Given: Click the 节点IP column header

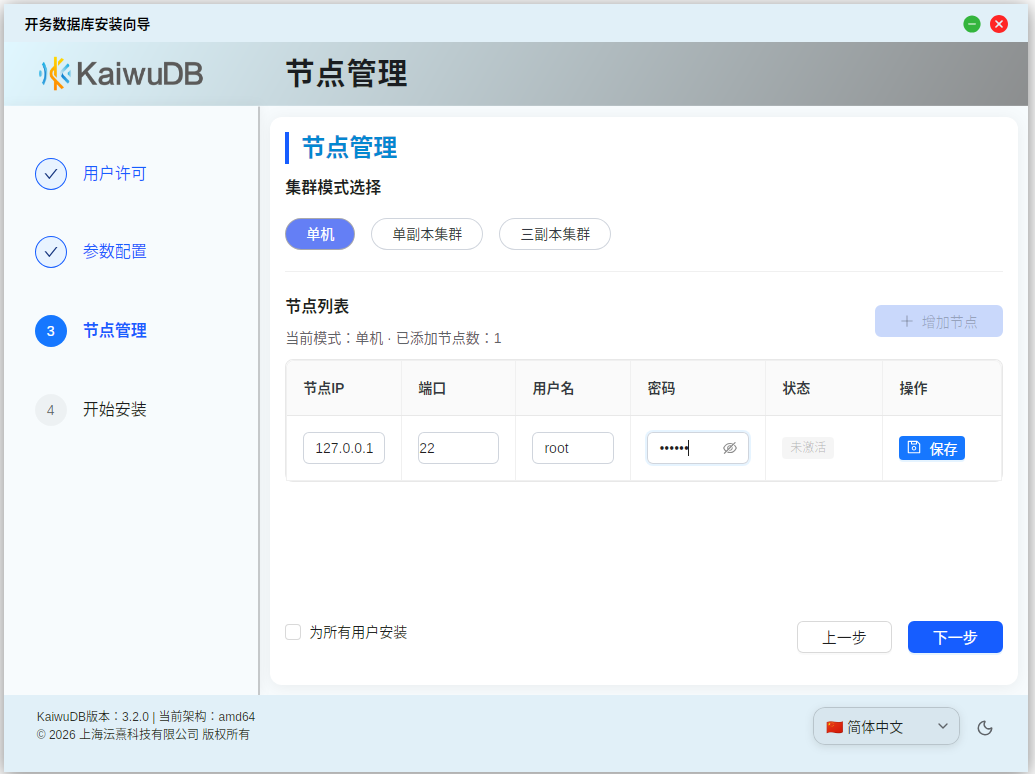Looking at the screenshot, I should click(323, 389).
